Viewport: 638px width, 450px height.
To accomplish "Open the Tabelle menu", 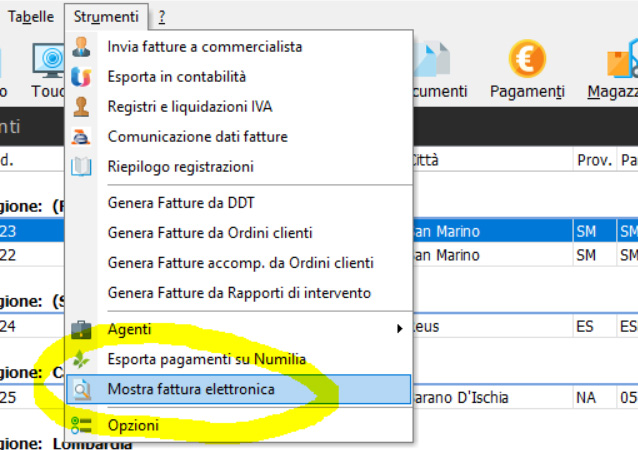I will pos(31,17).
